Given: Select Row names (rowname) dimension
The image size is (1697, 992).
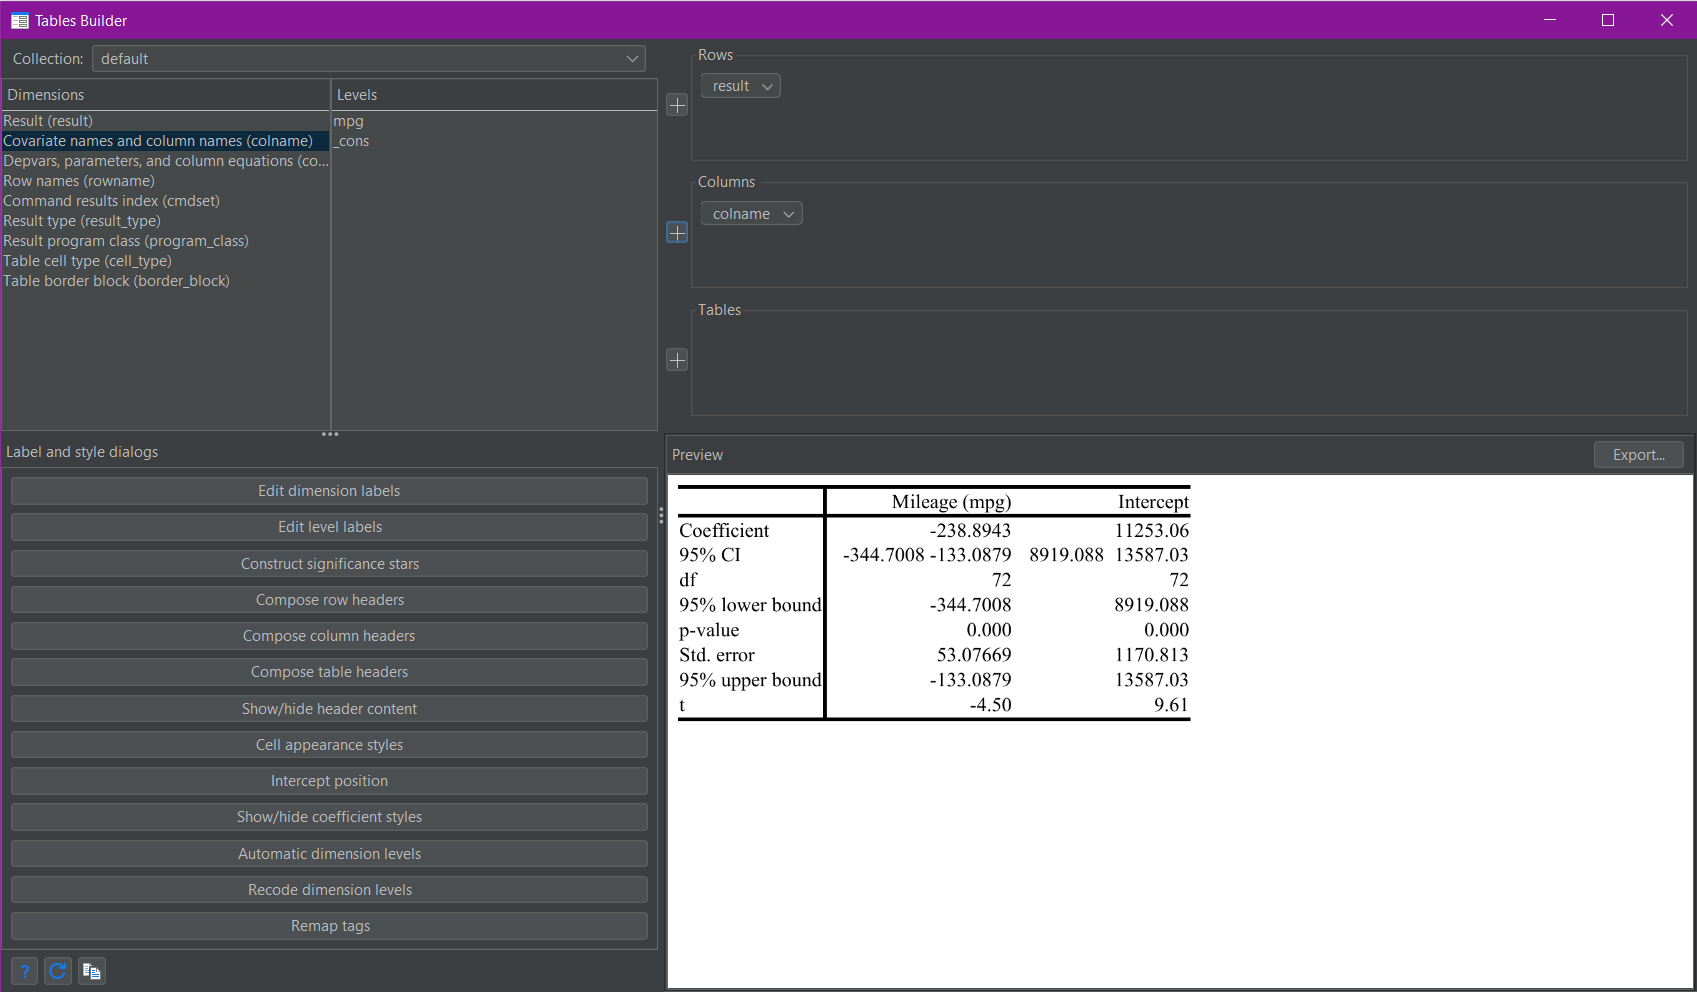Looking at the screenshot, I should (79, 181).
